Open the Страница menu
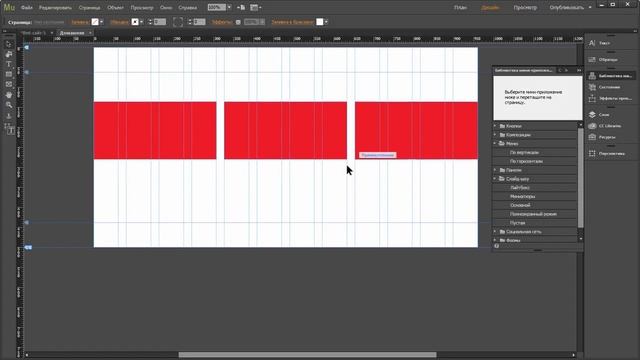640x360 pixels. click(89, 7)
